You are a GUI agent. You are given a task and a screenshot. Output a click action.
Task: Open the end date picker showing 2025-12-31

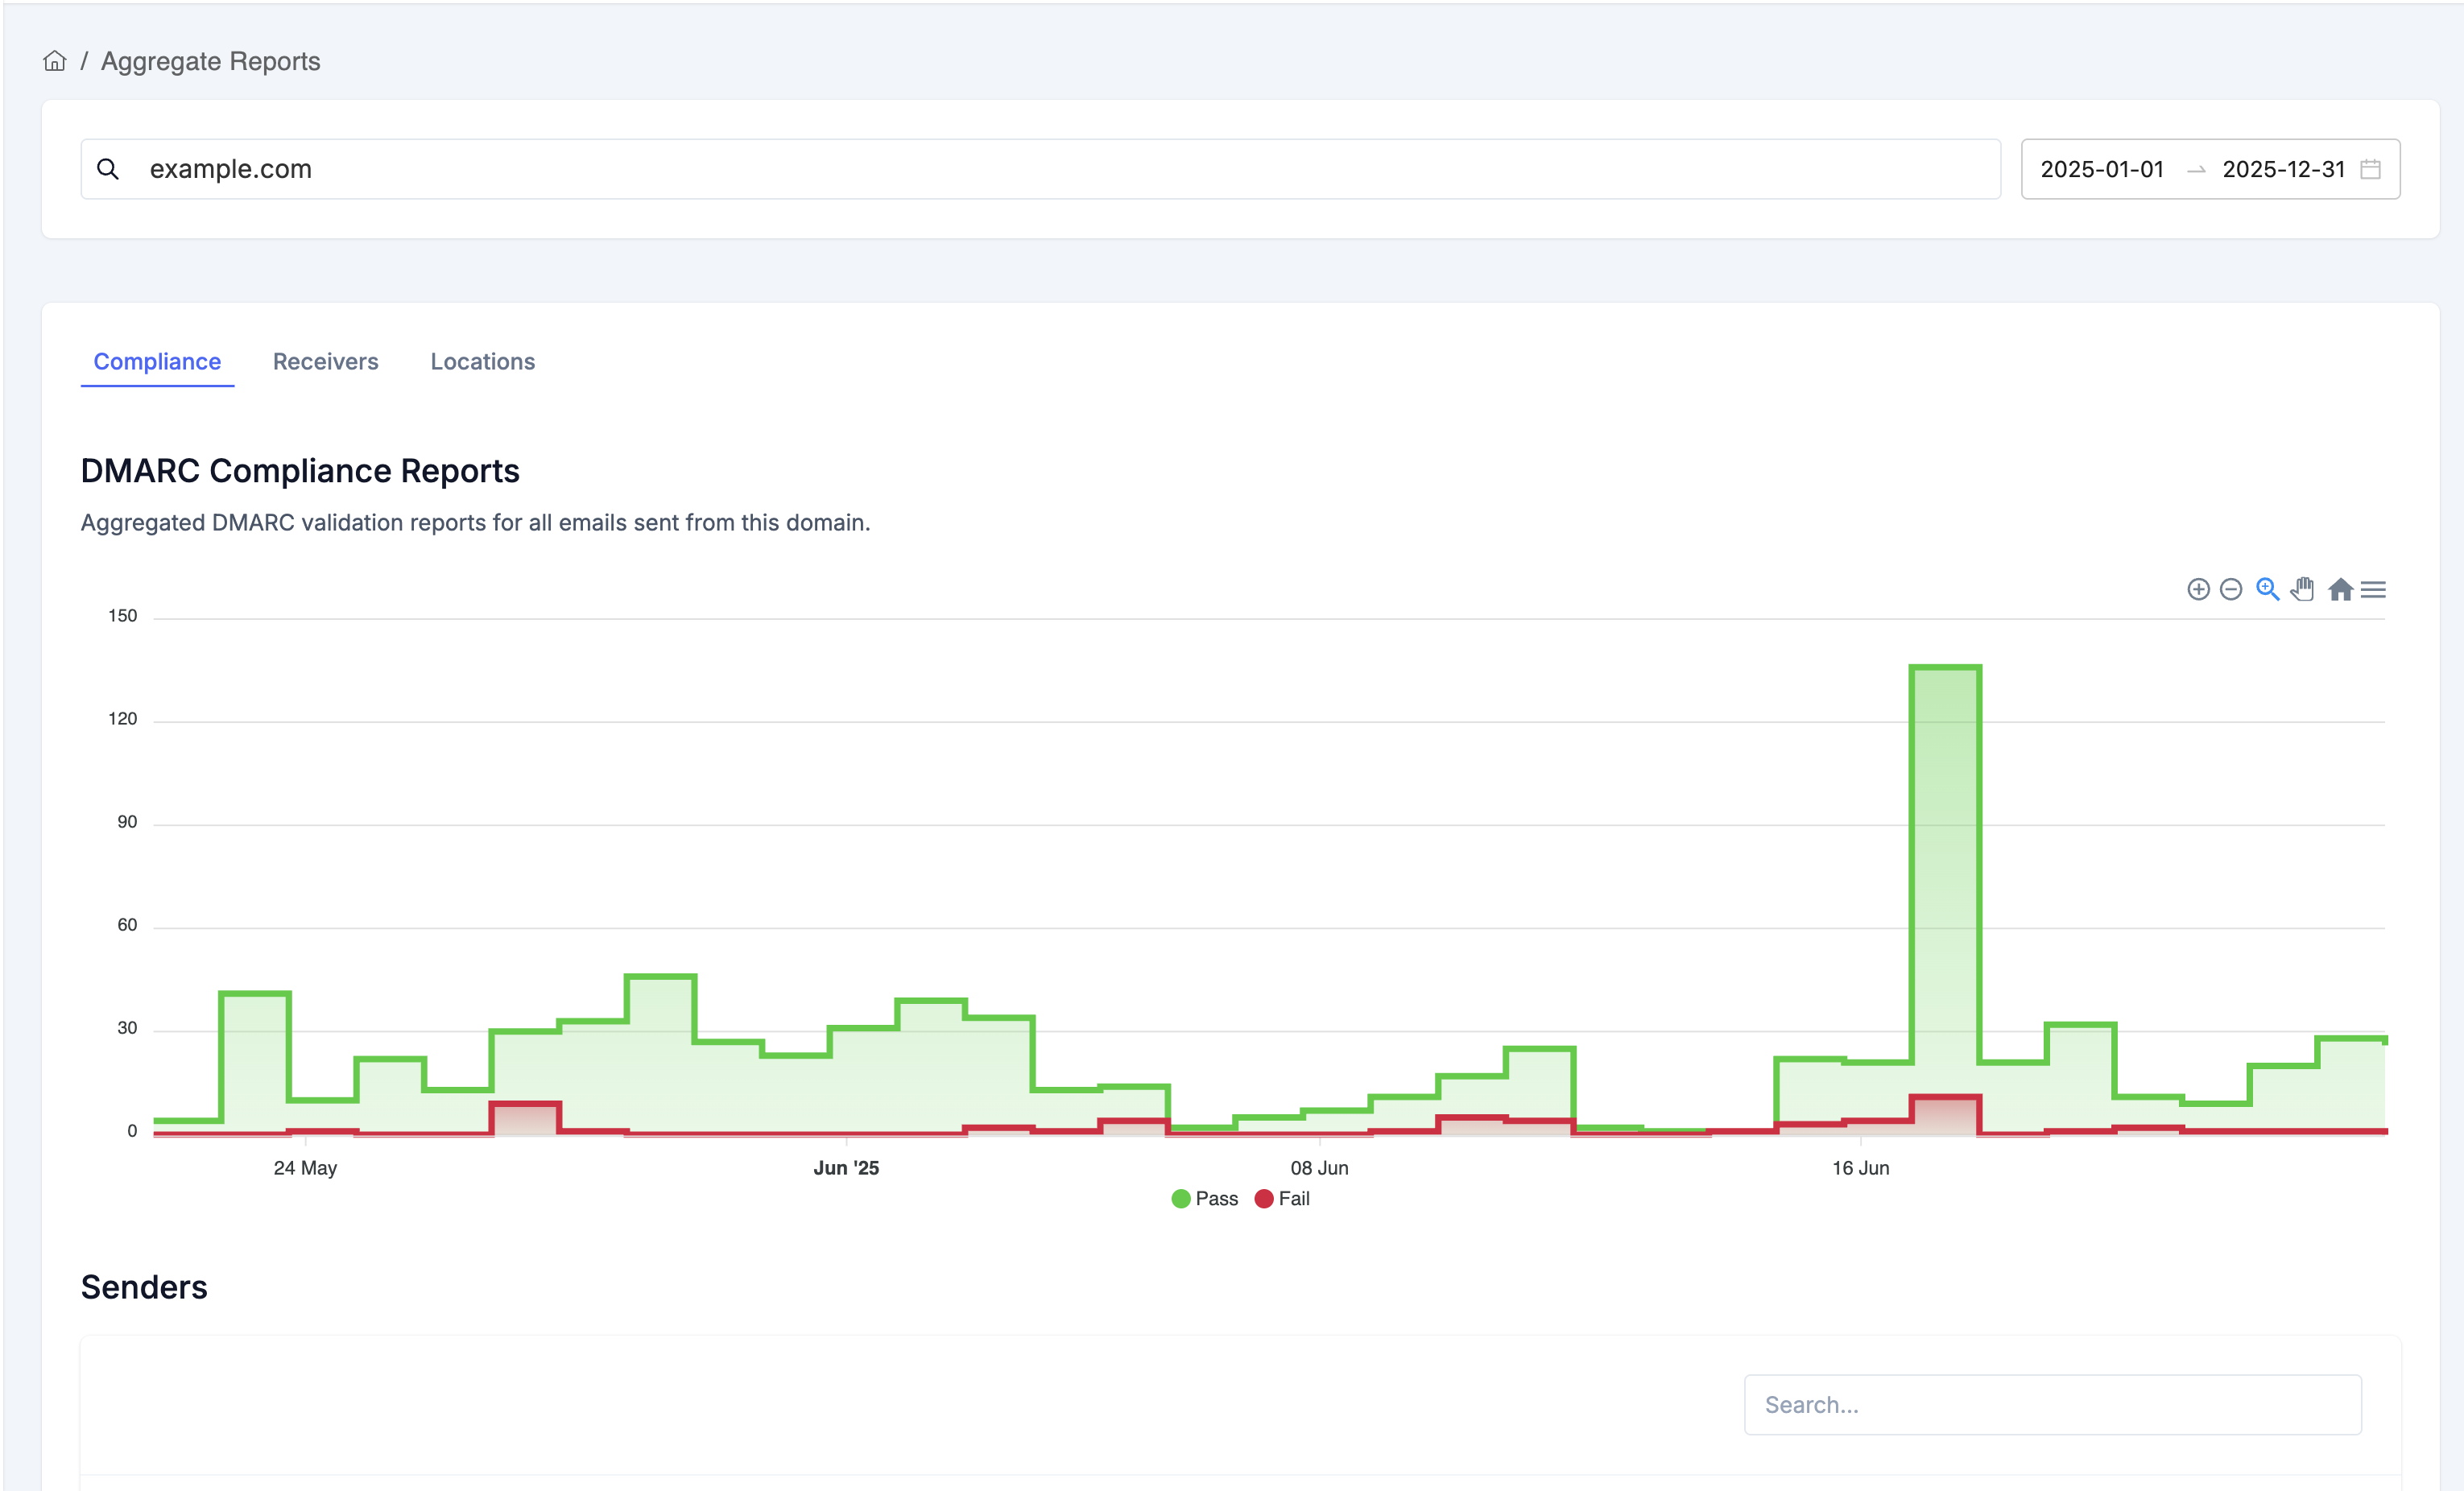click(x=2283, y=169)
